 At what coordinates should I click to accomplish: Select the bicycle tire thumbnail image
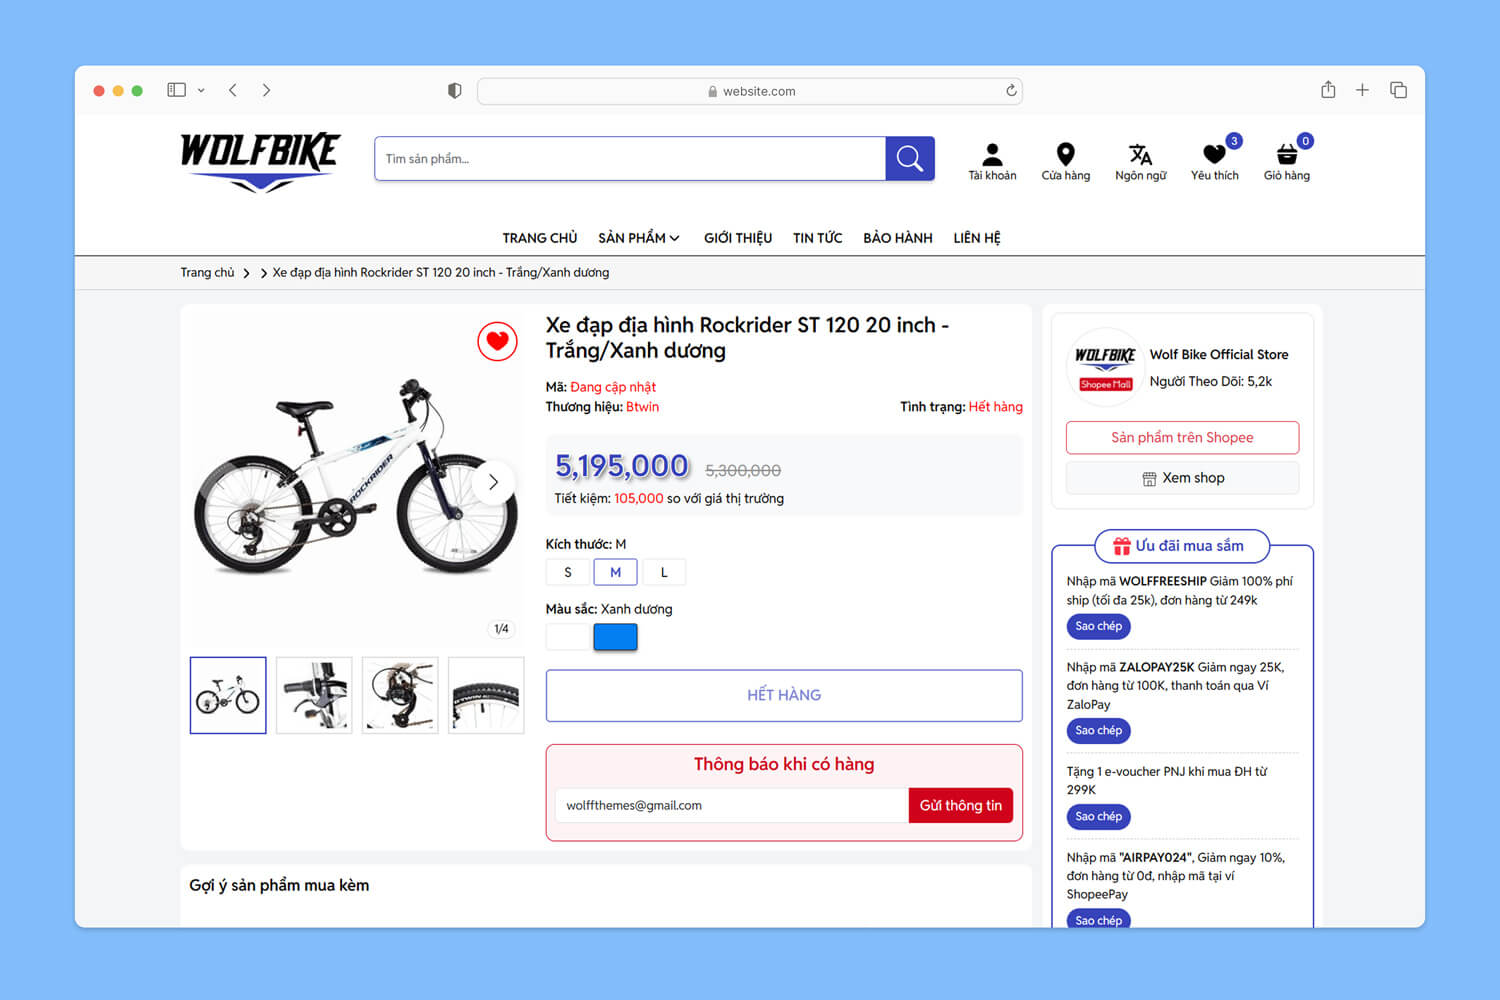(x=486, y=695)
